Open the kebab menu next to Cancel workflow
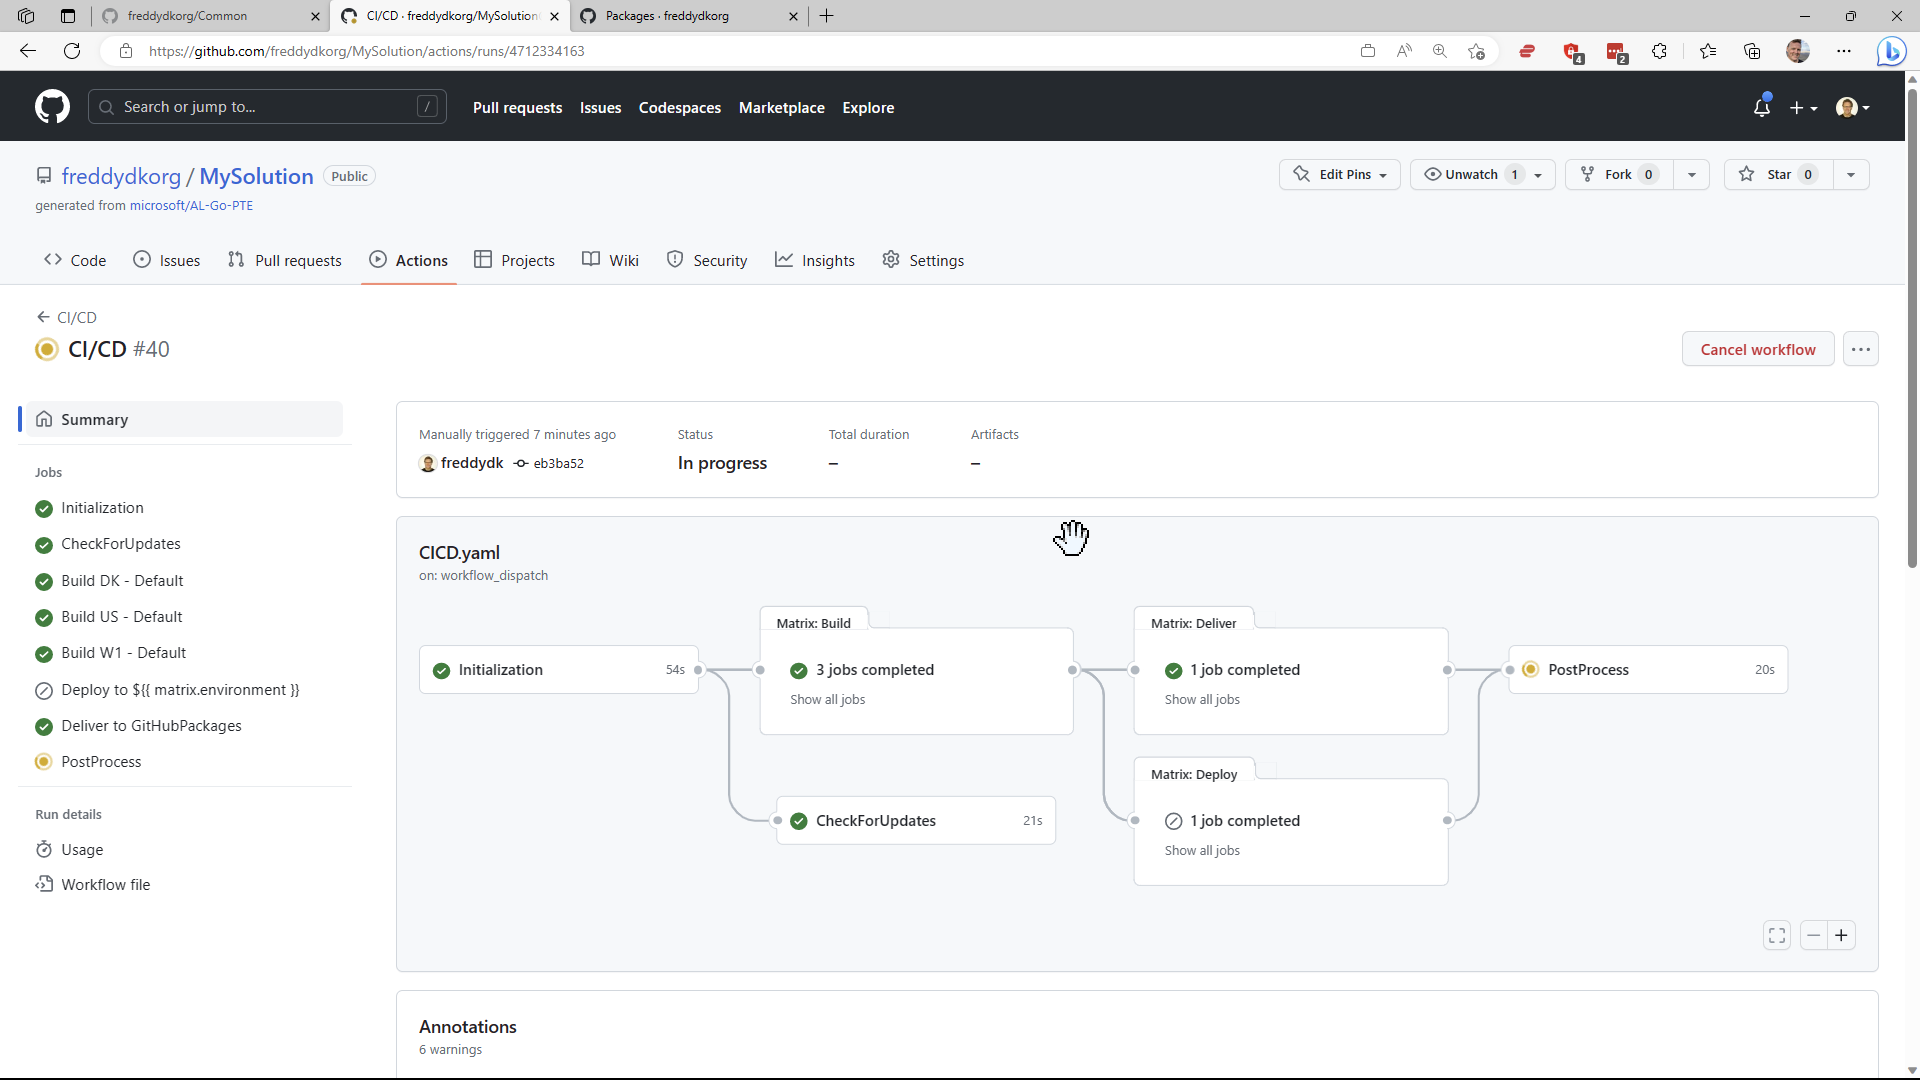 point(1861,349)
